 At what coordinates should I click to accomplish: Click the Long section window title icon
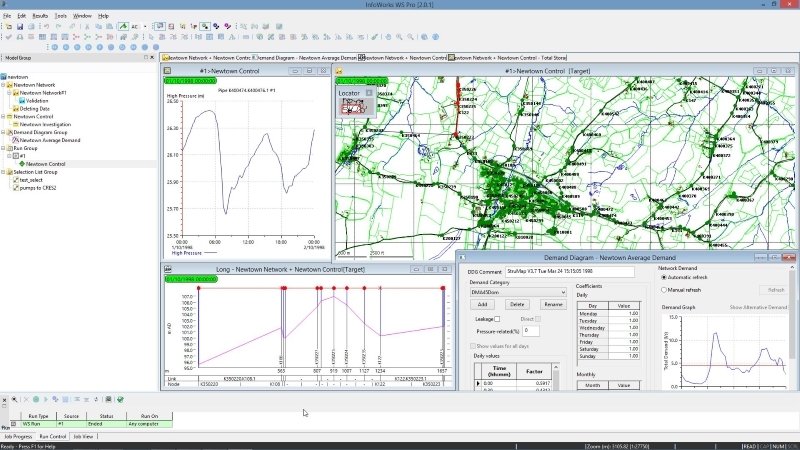(x=167, y=269)
